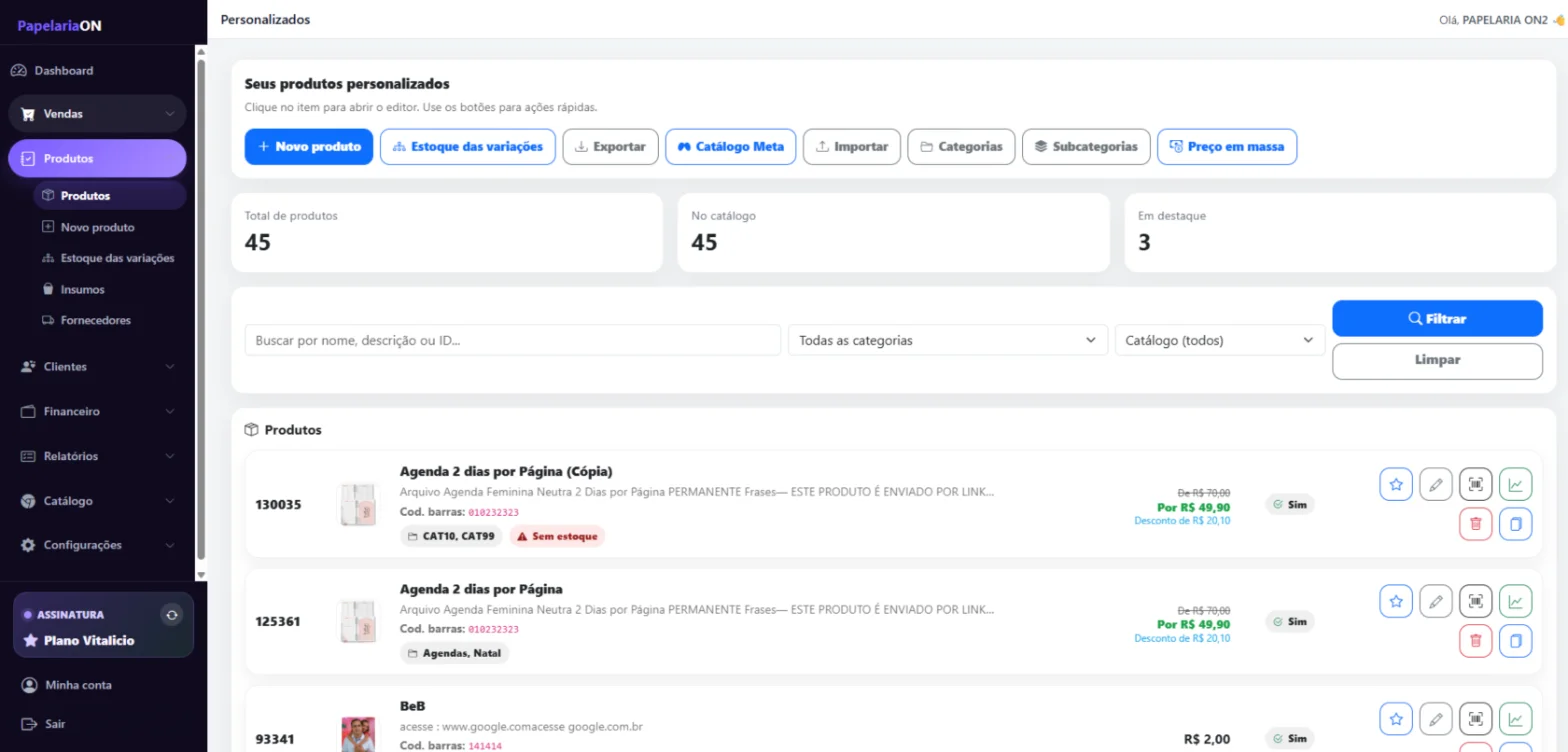This screenshot has height=752, width=1568.
Task: Expand the Vendas sidebar menu
Action: pos(97,114)
